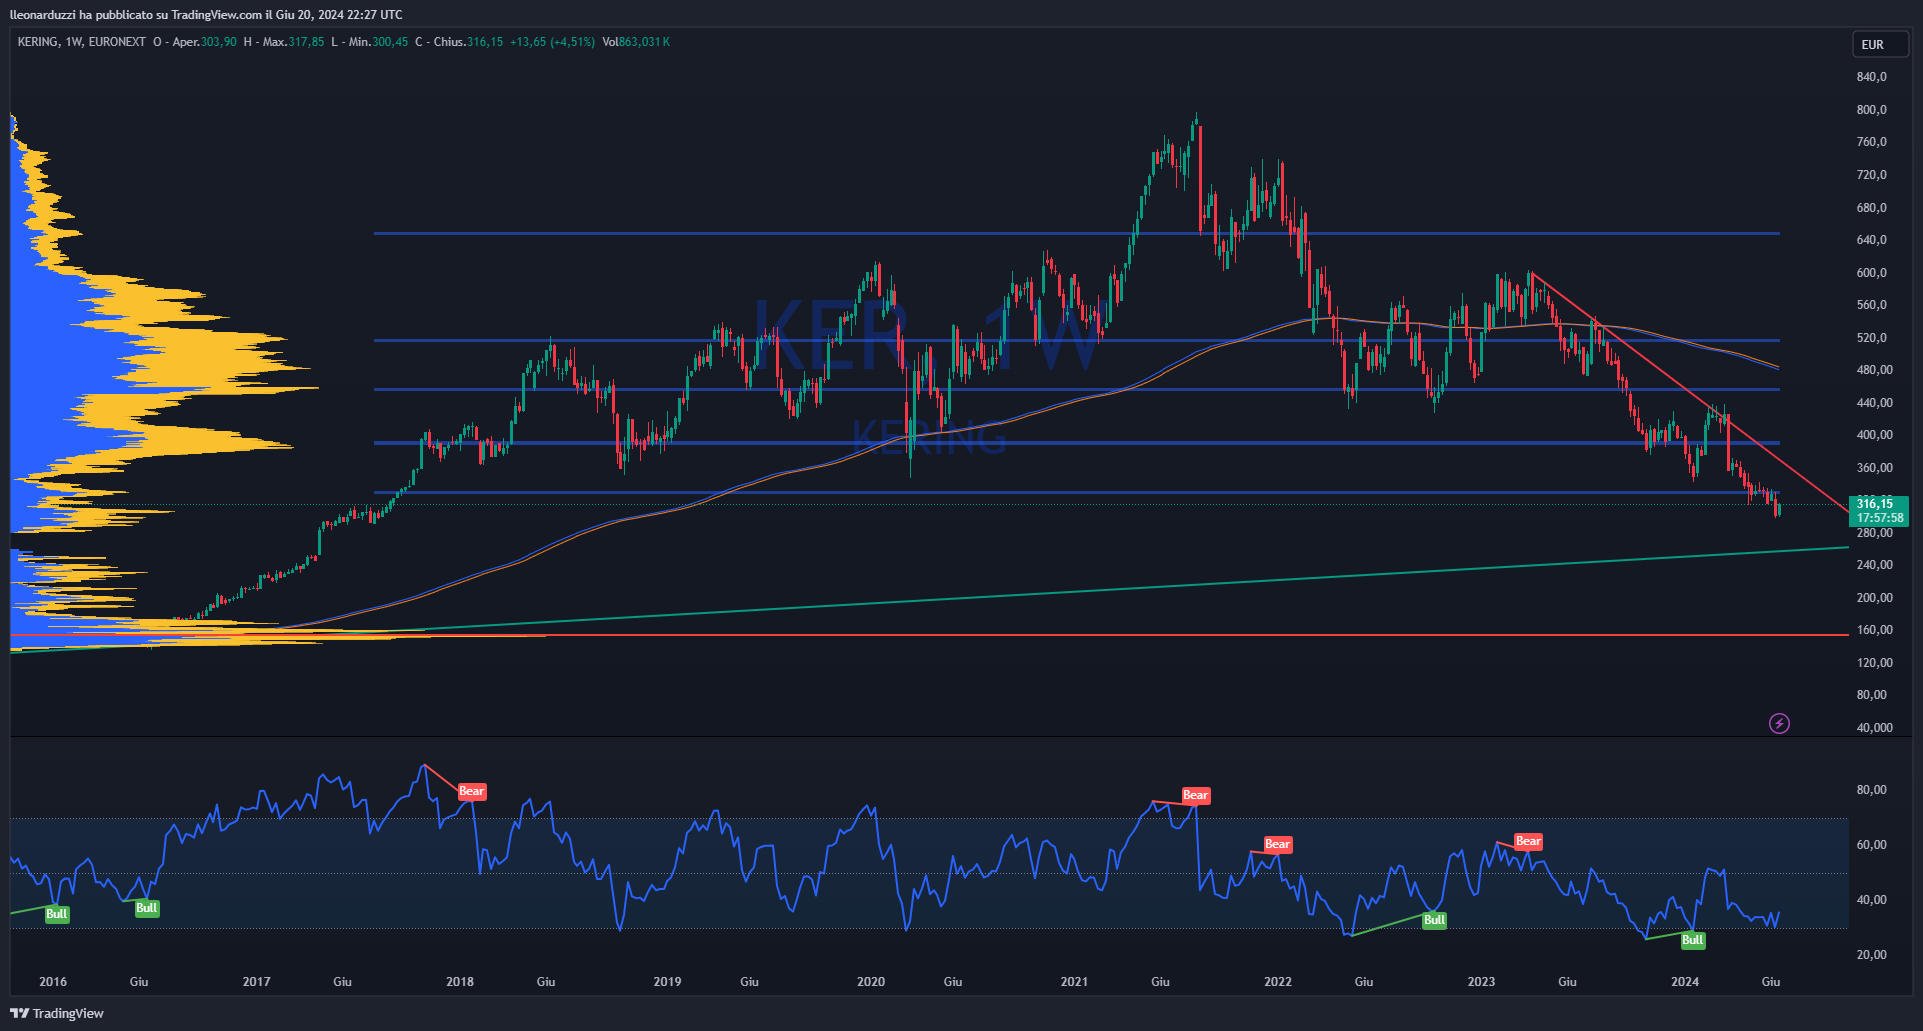This screenshot has height=1031, width=1923.
Task: Click the Vol 863,031 K value
Action: [636, 42]
